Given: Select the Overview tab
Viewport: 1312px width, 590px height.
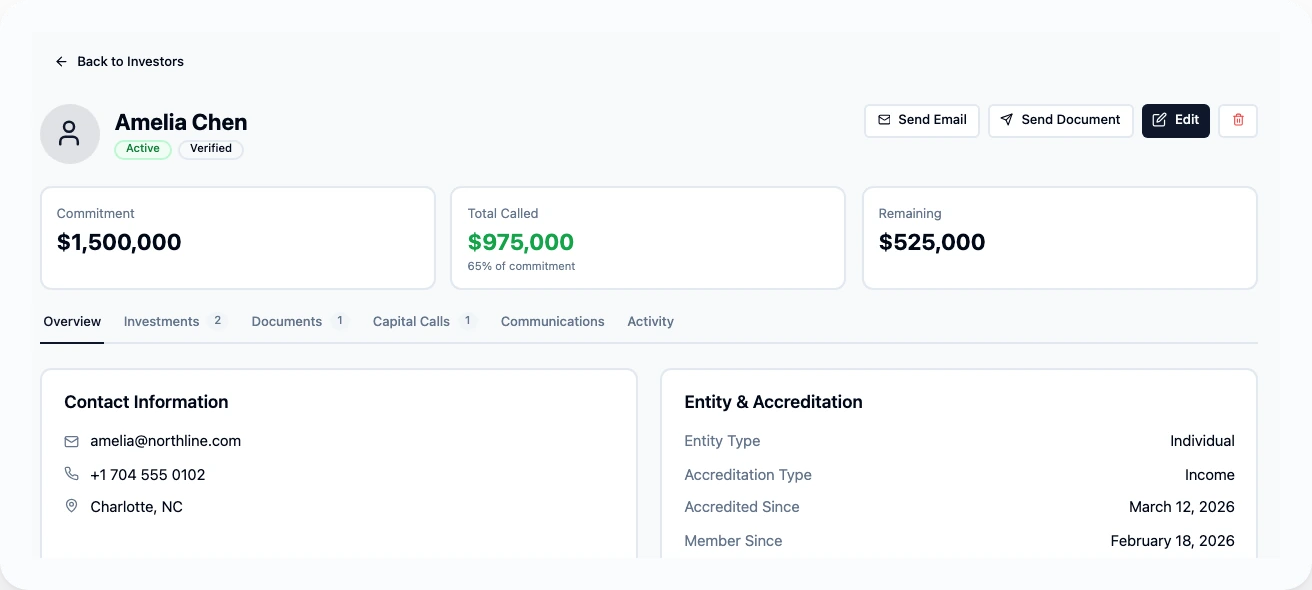Looking at the screenshot, I should click(72, 322).
